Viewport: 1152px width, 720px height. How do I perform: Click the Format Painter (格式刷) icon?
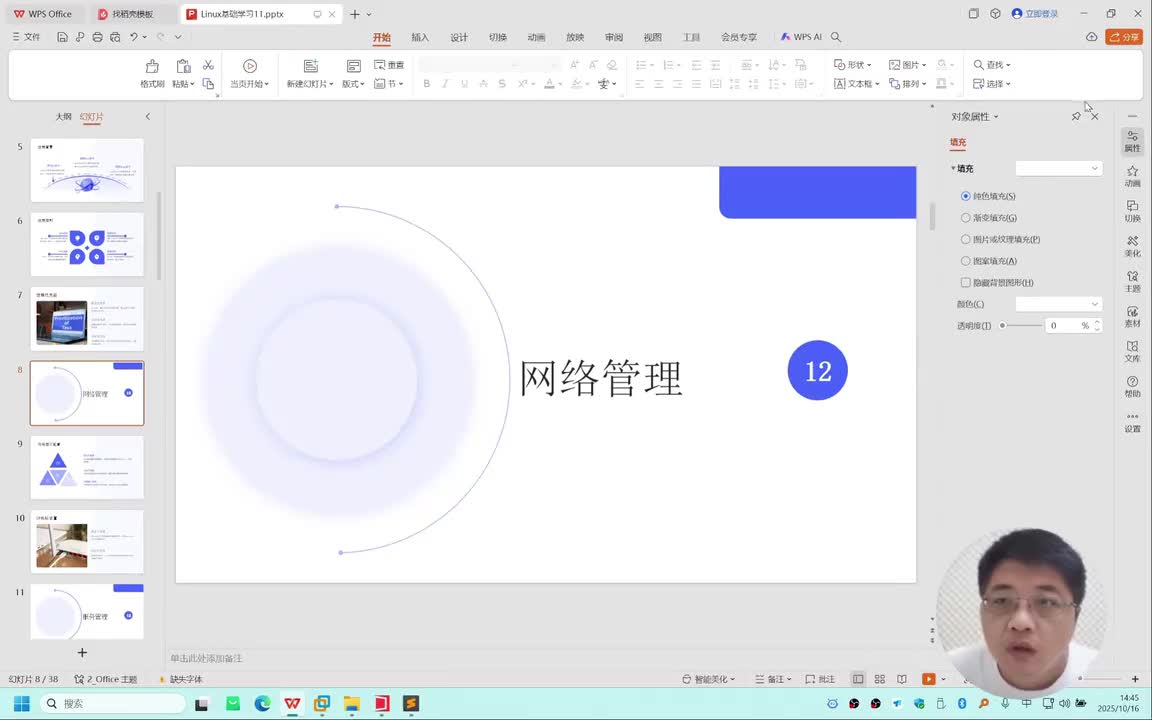(x=152, y=67)
